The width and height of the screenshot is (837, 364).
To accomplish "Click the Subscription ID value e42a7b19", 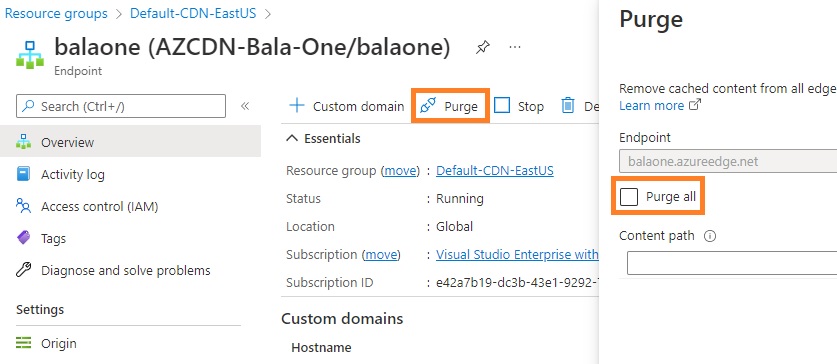I will coord(517,282).
